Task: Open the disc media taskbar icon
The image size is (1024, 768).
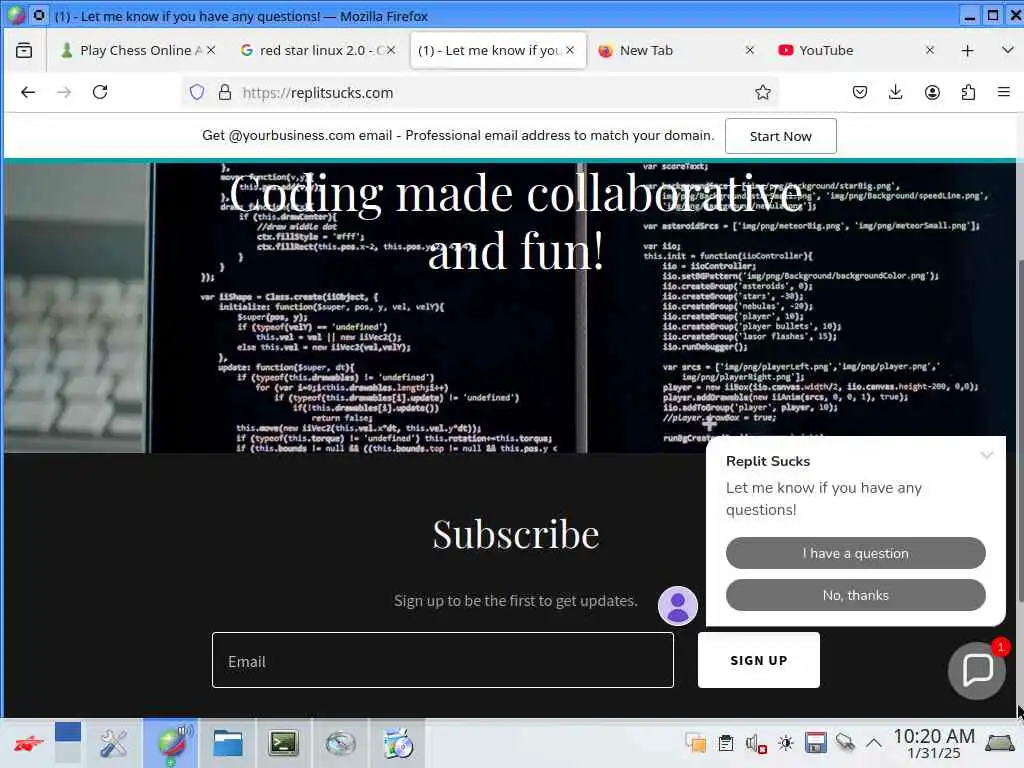Action: point(398,743)
